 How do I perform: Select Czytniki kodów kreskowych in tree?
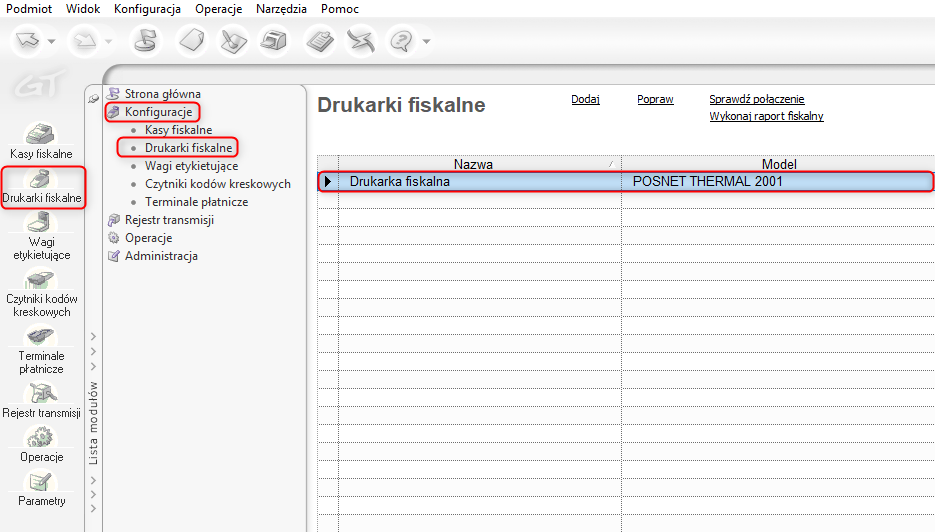tap(218, 184)
